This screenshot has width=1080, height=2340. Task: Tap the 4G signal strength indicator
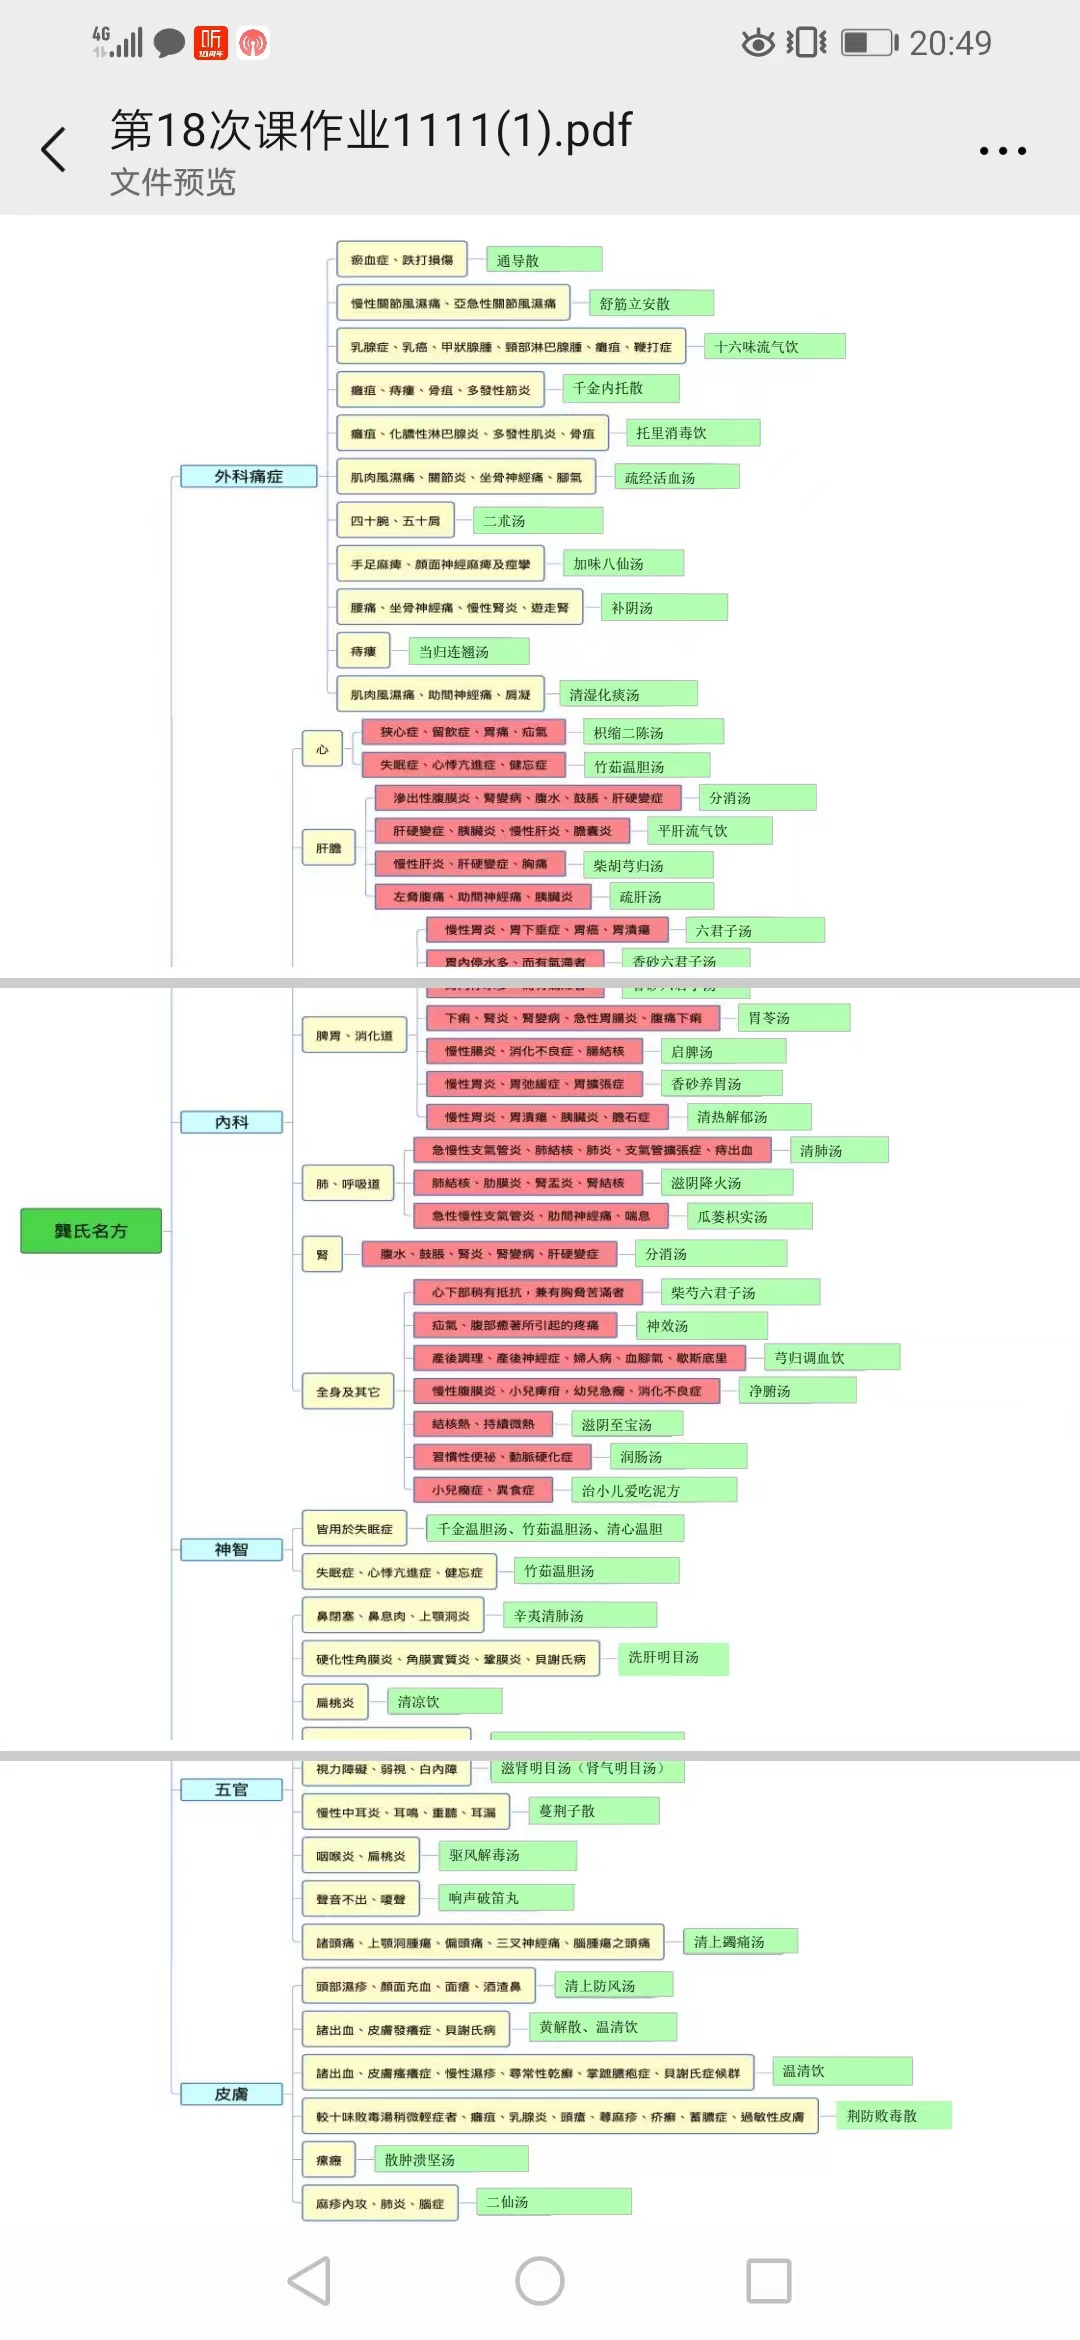(117, 42)
